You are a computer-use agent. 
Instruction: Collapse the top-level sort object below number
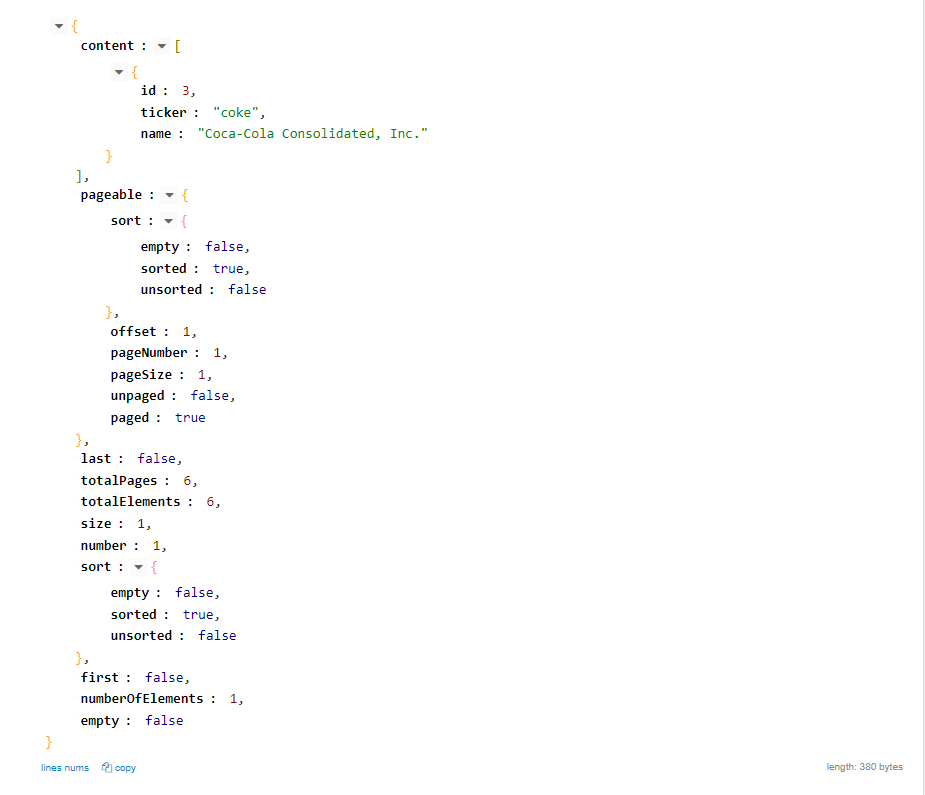pos(139,567)
